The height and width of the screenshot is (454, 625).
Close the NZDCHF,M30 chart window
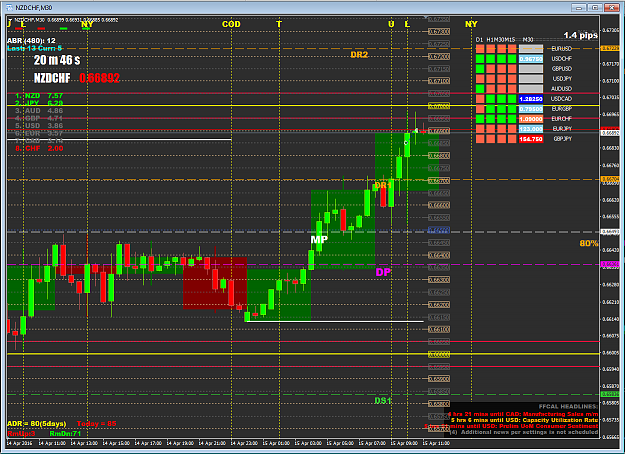click(x=611, y=8)
